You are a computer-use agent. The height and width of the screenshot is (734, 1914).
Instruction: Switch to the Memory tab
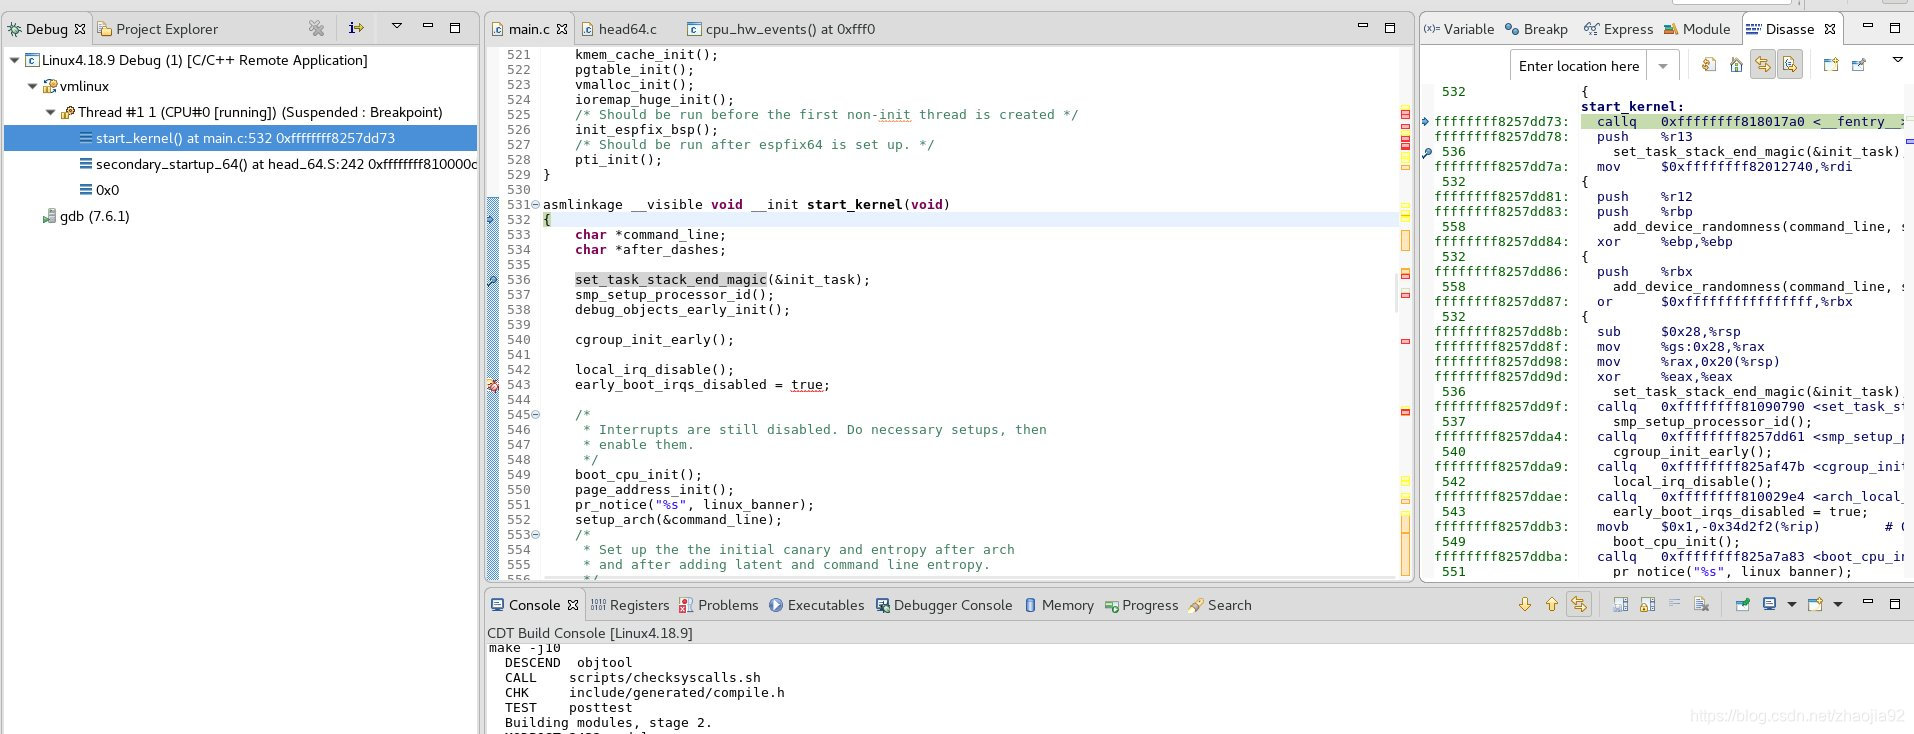(1058, 605)
